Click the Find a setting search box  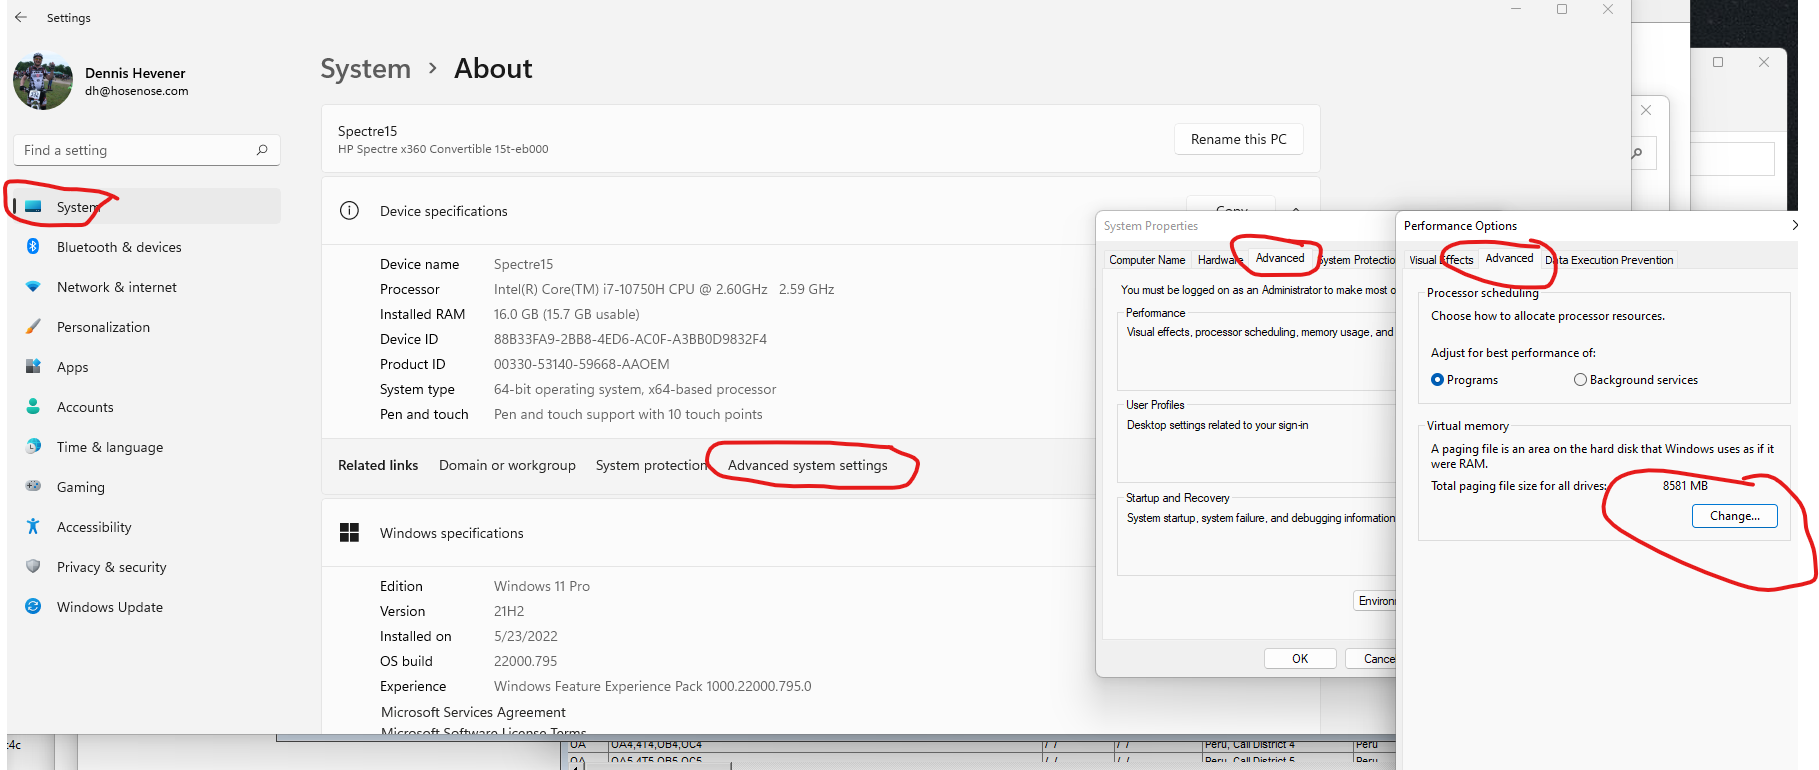[146, 150]
